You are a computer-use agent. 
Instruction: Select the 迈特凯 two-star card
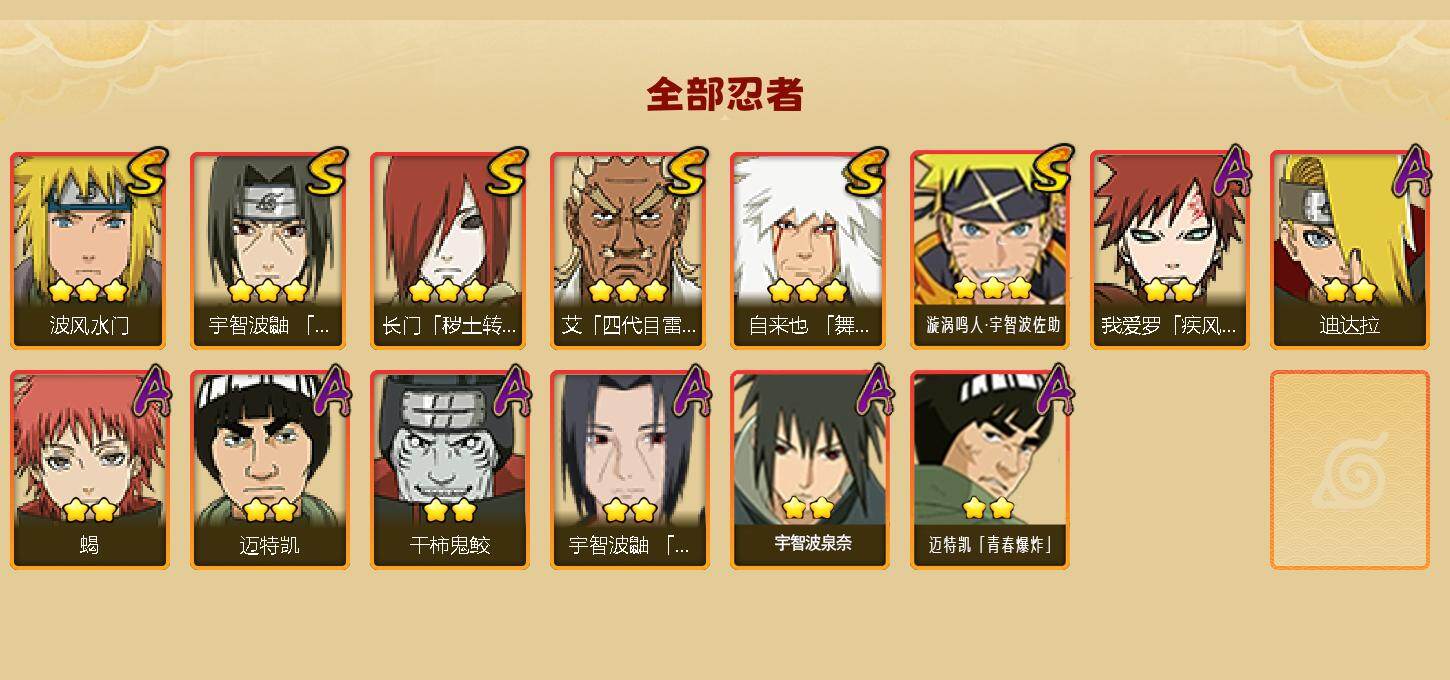pos(270,470)
